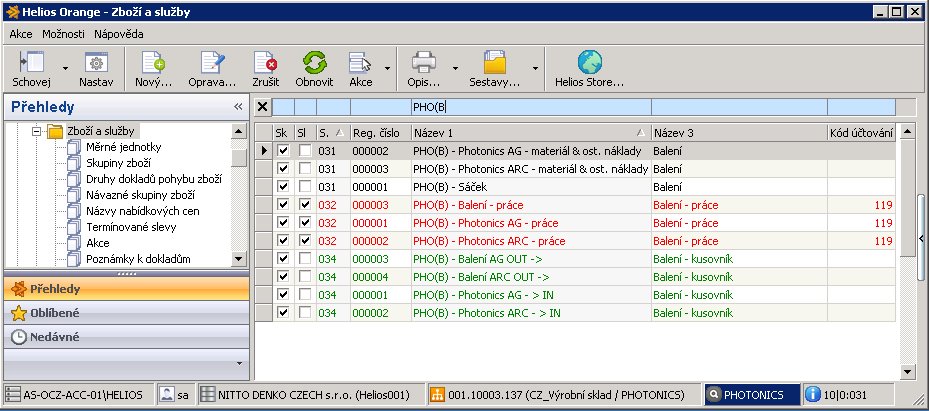Click the database grid icon by NITTO DENKO
This screenshot has width=929, height=411.
[207, 394]
